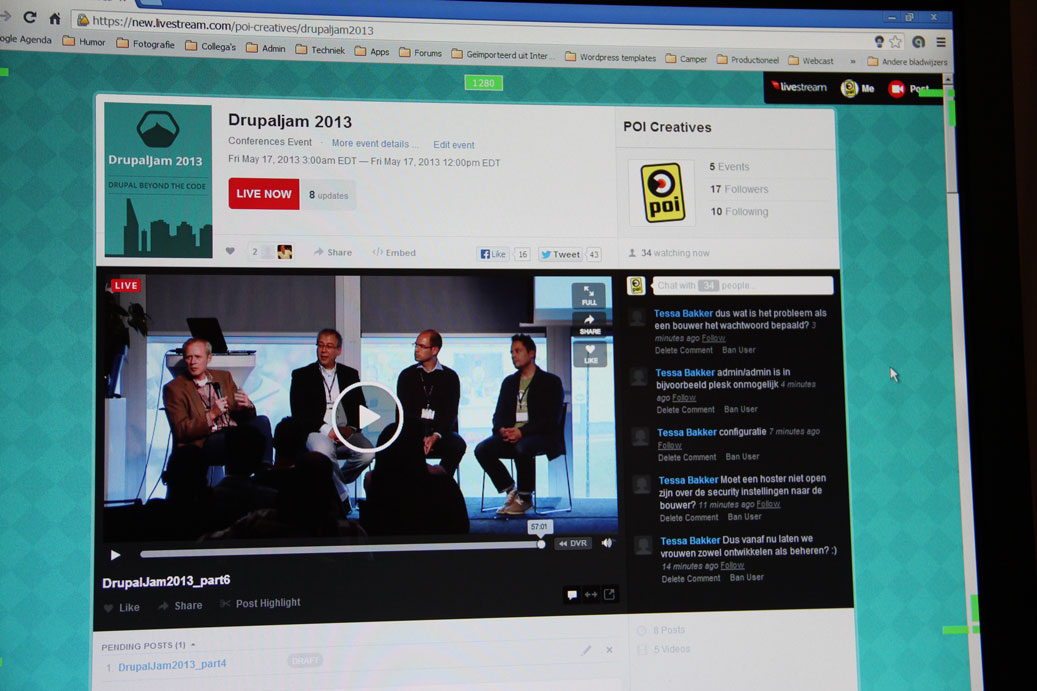View the 5 Events of POI Creatives
The height and width of the screenshot is (691, 1037).
[x=729, y=167]
